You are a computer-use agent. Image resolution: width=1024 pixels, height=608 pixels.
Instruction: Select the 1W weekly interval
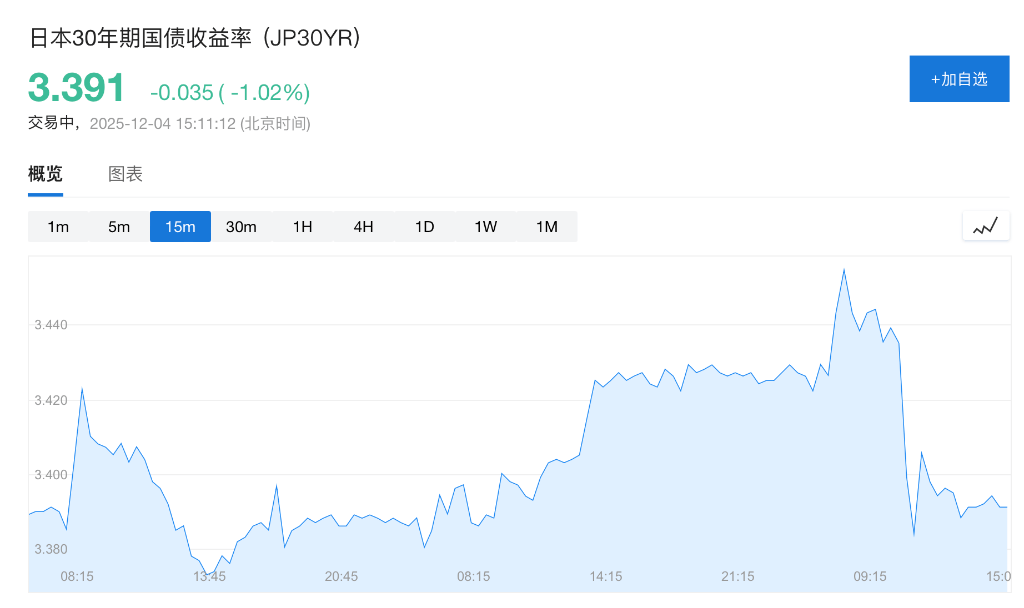(485, 226)
